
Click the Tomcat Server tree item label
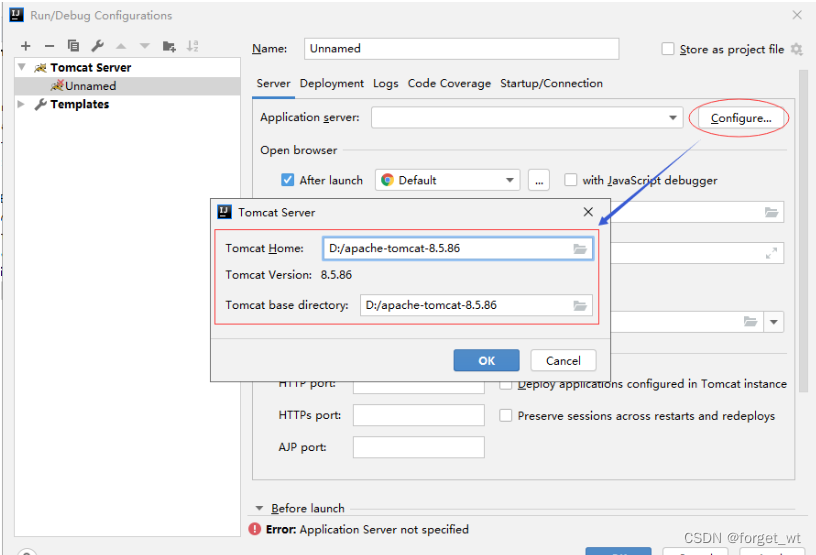pyautogui.click(x=91, y=67)
